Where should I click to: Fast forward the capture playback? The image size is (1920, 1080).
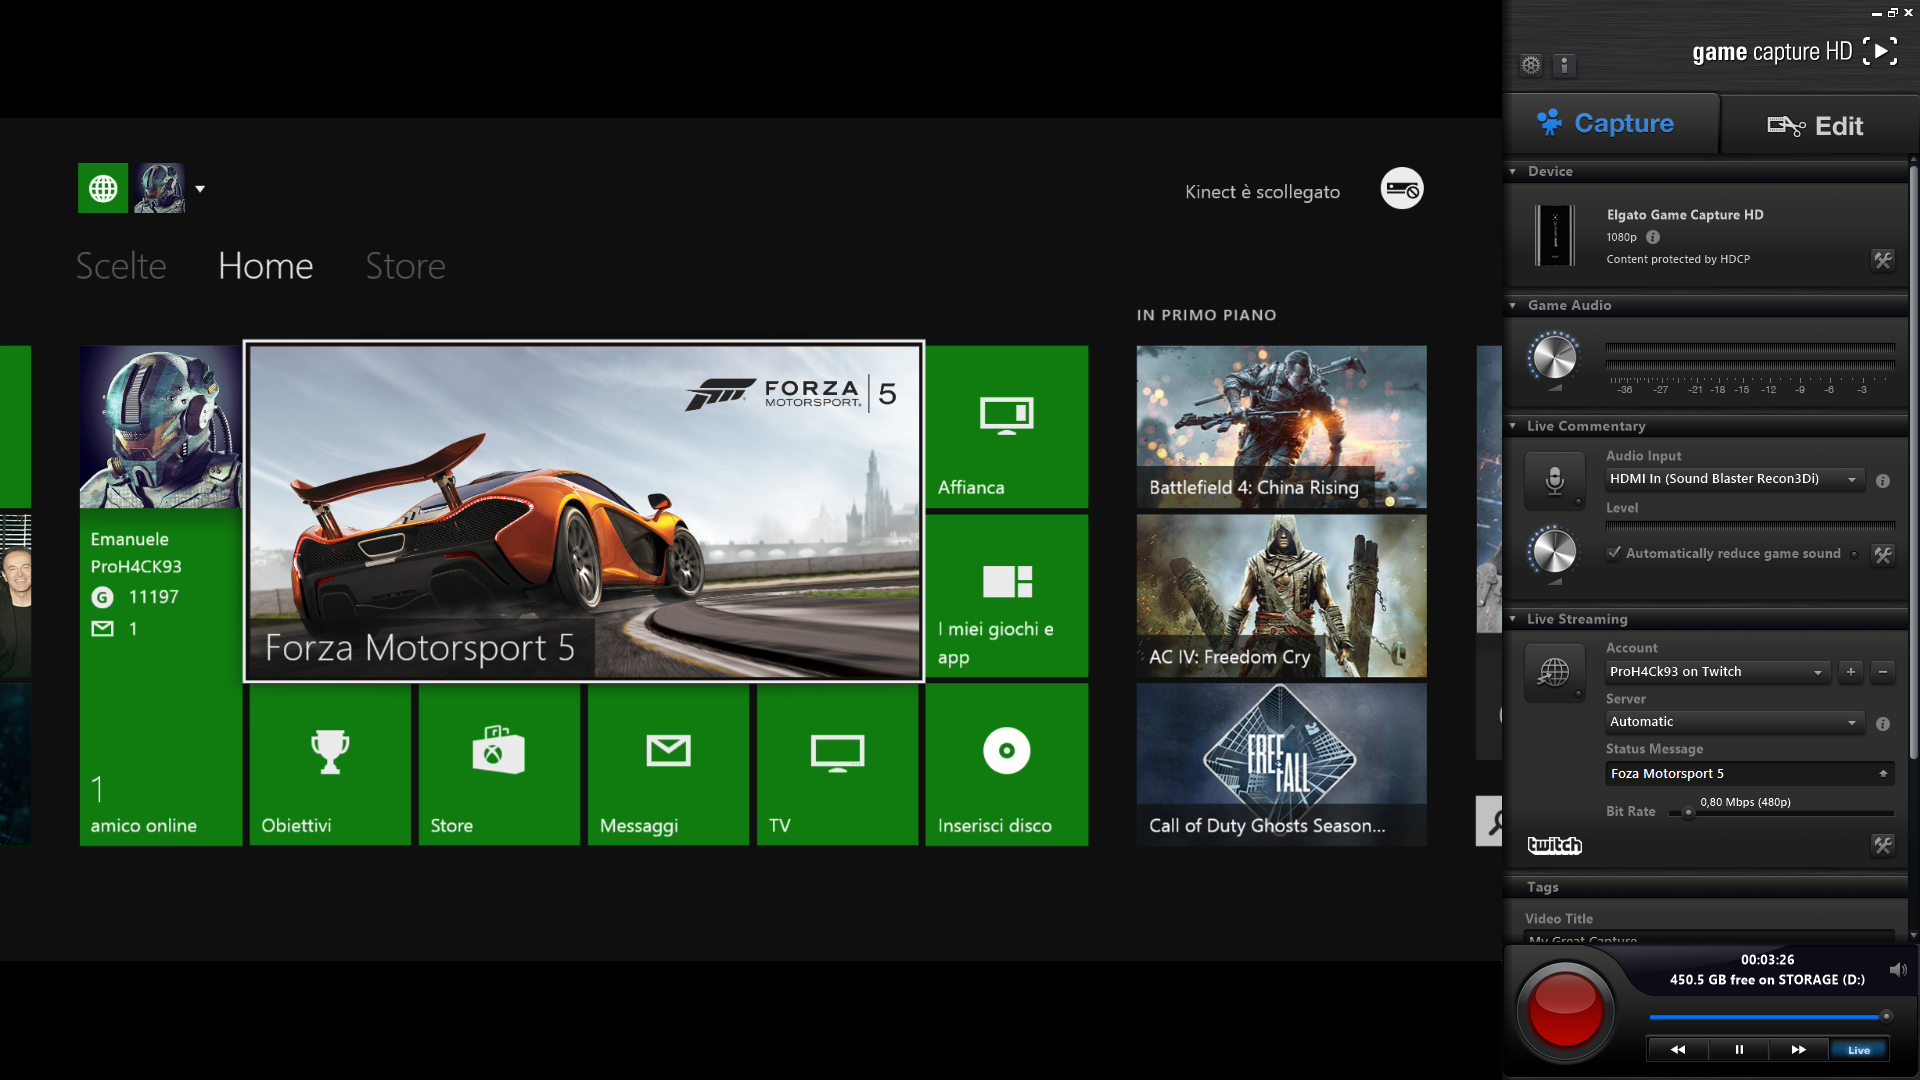click(x=1799, y=1050)
